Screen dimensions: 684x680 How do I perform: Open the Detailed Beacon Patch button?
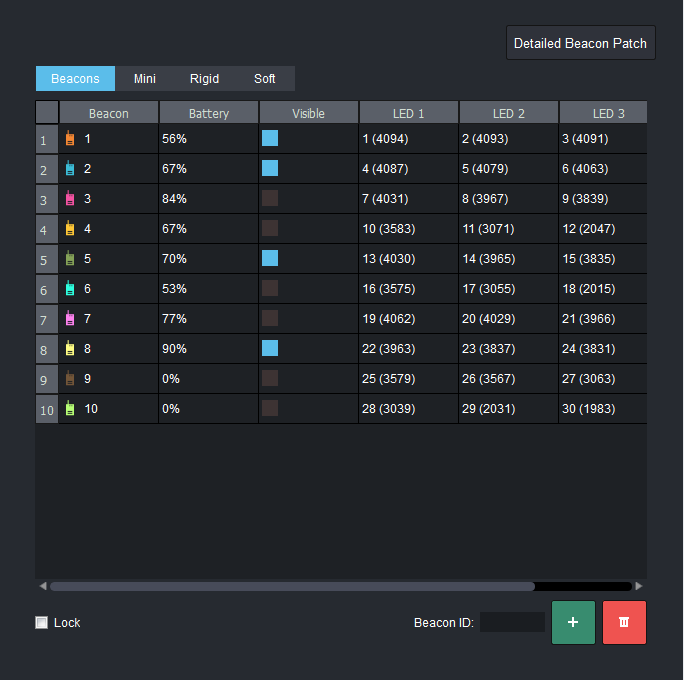[580, 43]
